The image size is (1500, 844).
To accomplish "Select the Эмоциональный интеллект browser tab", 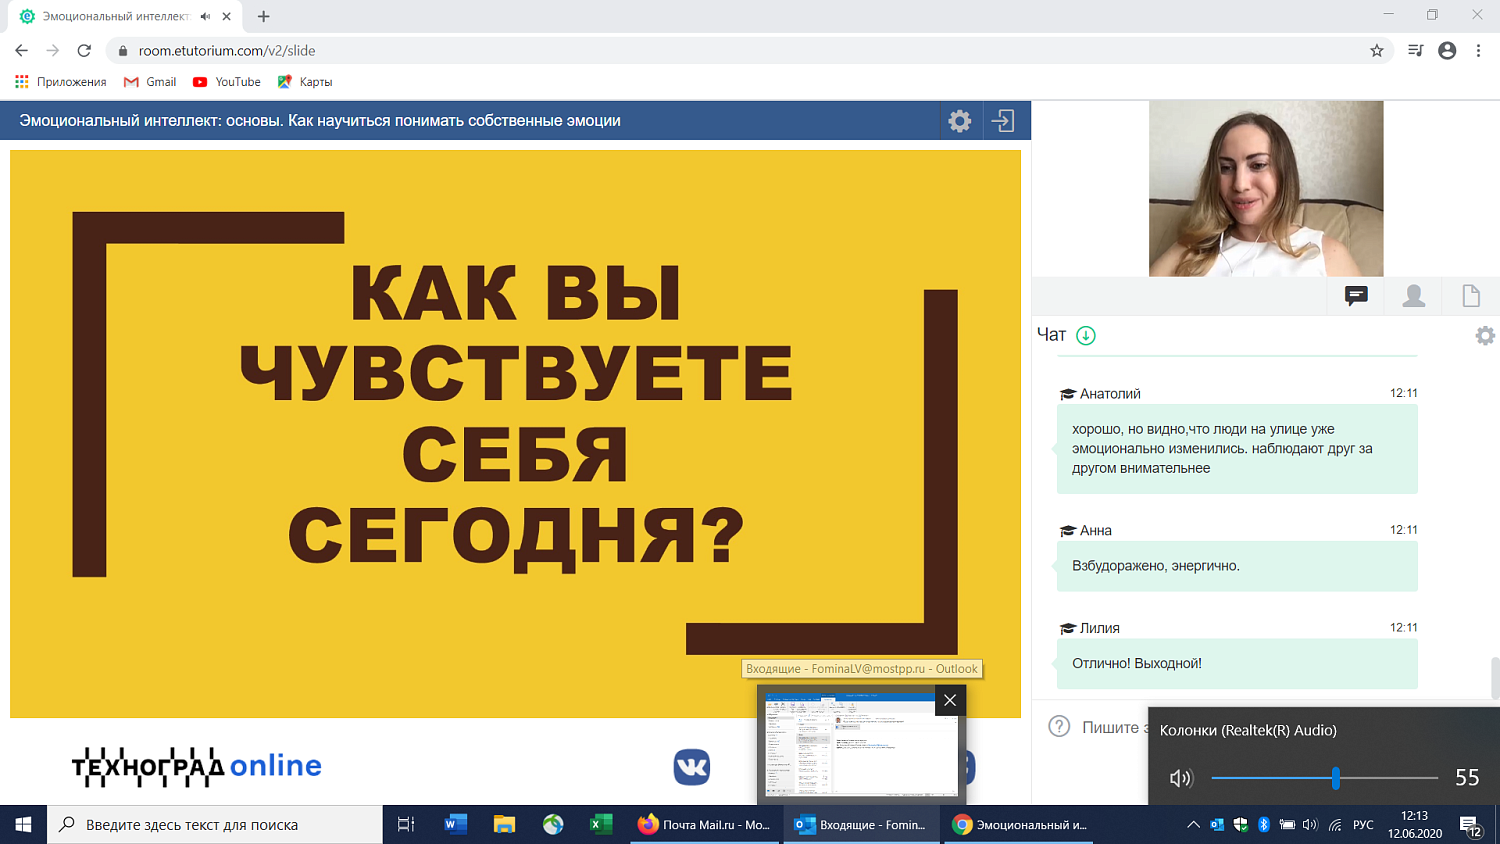I will [125, 17].
